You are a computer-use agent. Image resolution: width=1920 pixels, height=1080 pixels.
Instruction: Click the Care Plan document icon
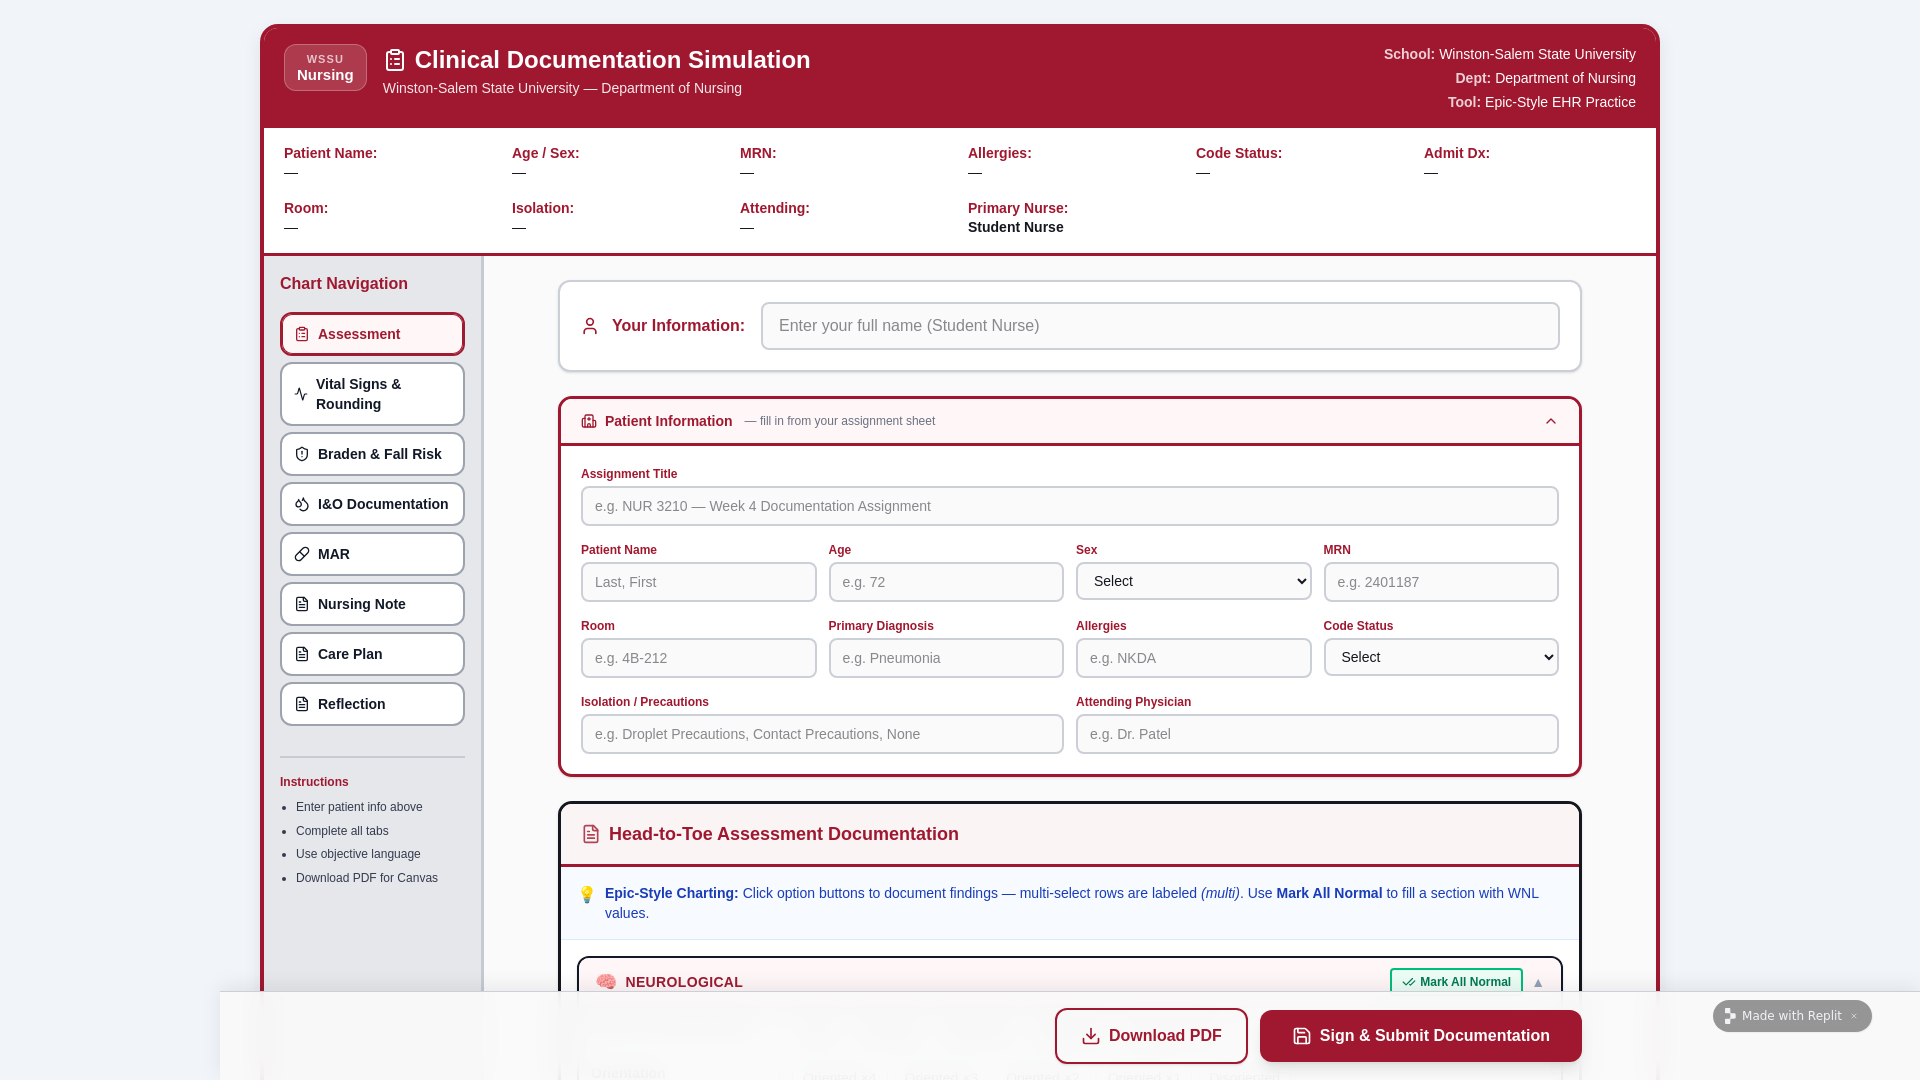(302, 654)
